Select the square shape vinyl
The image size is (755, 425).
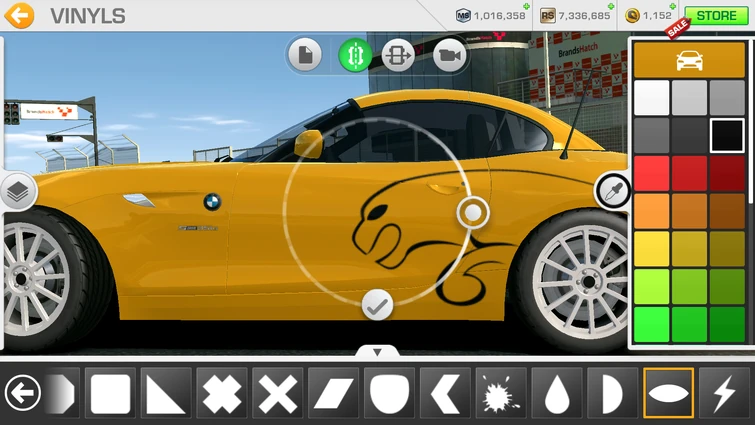110,393
